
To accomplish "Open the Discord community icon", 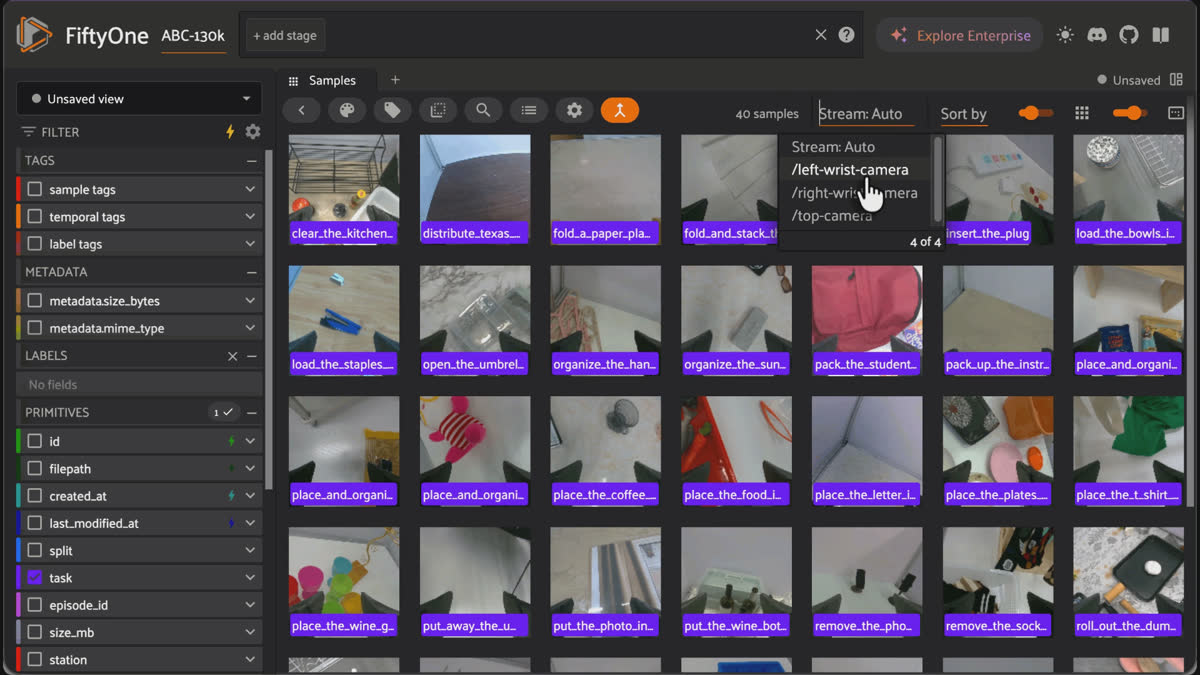I will (x=1097, y=35).
